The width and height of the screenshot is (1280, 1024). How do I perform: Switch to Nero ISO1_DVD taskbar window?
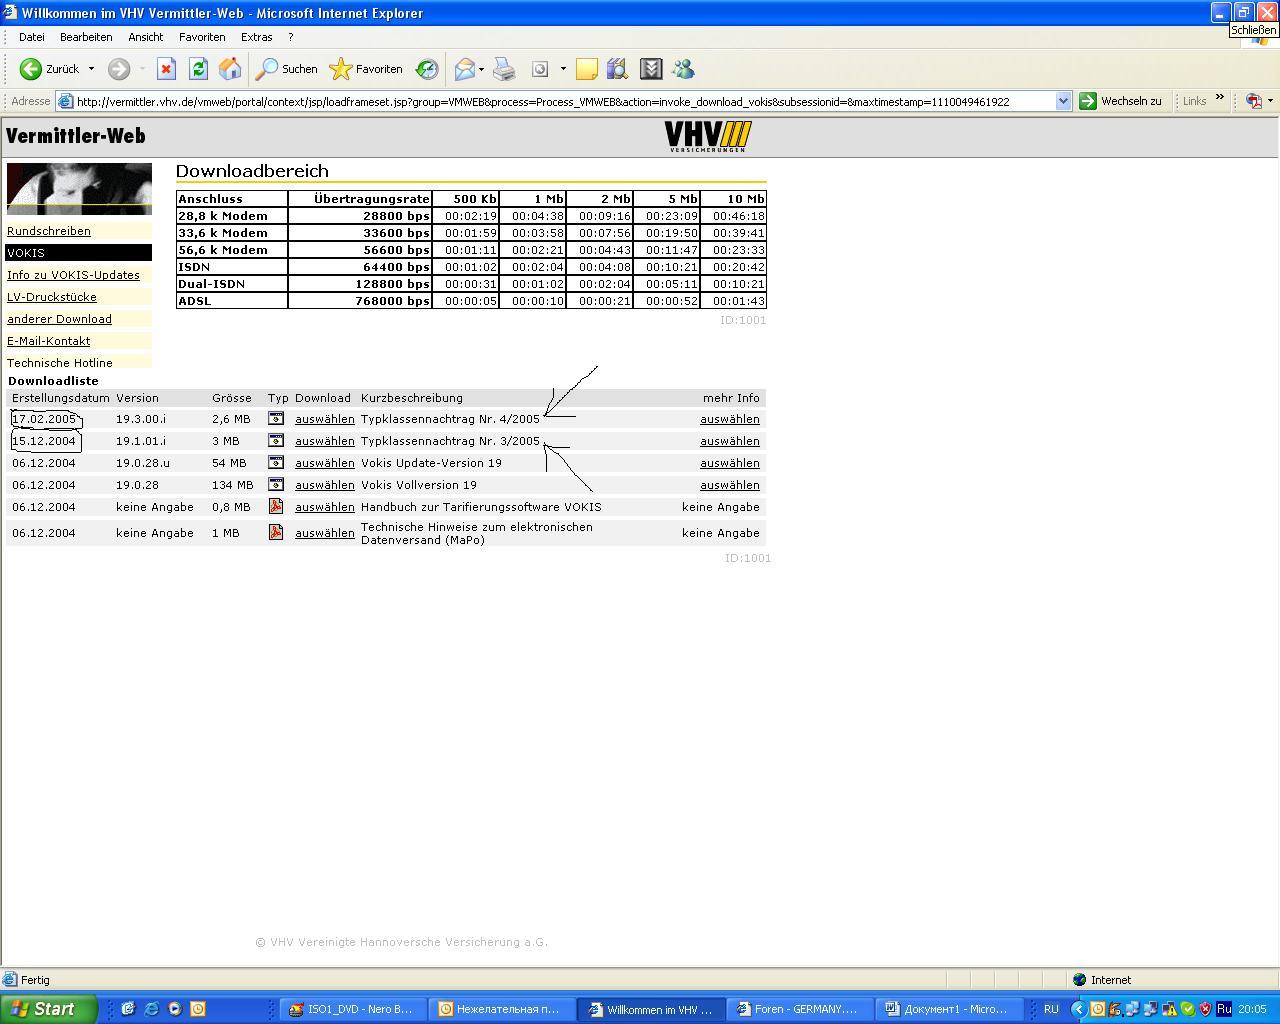352,1009
